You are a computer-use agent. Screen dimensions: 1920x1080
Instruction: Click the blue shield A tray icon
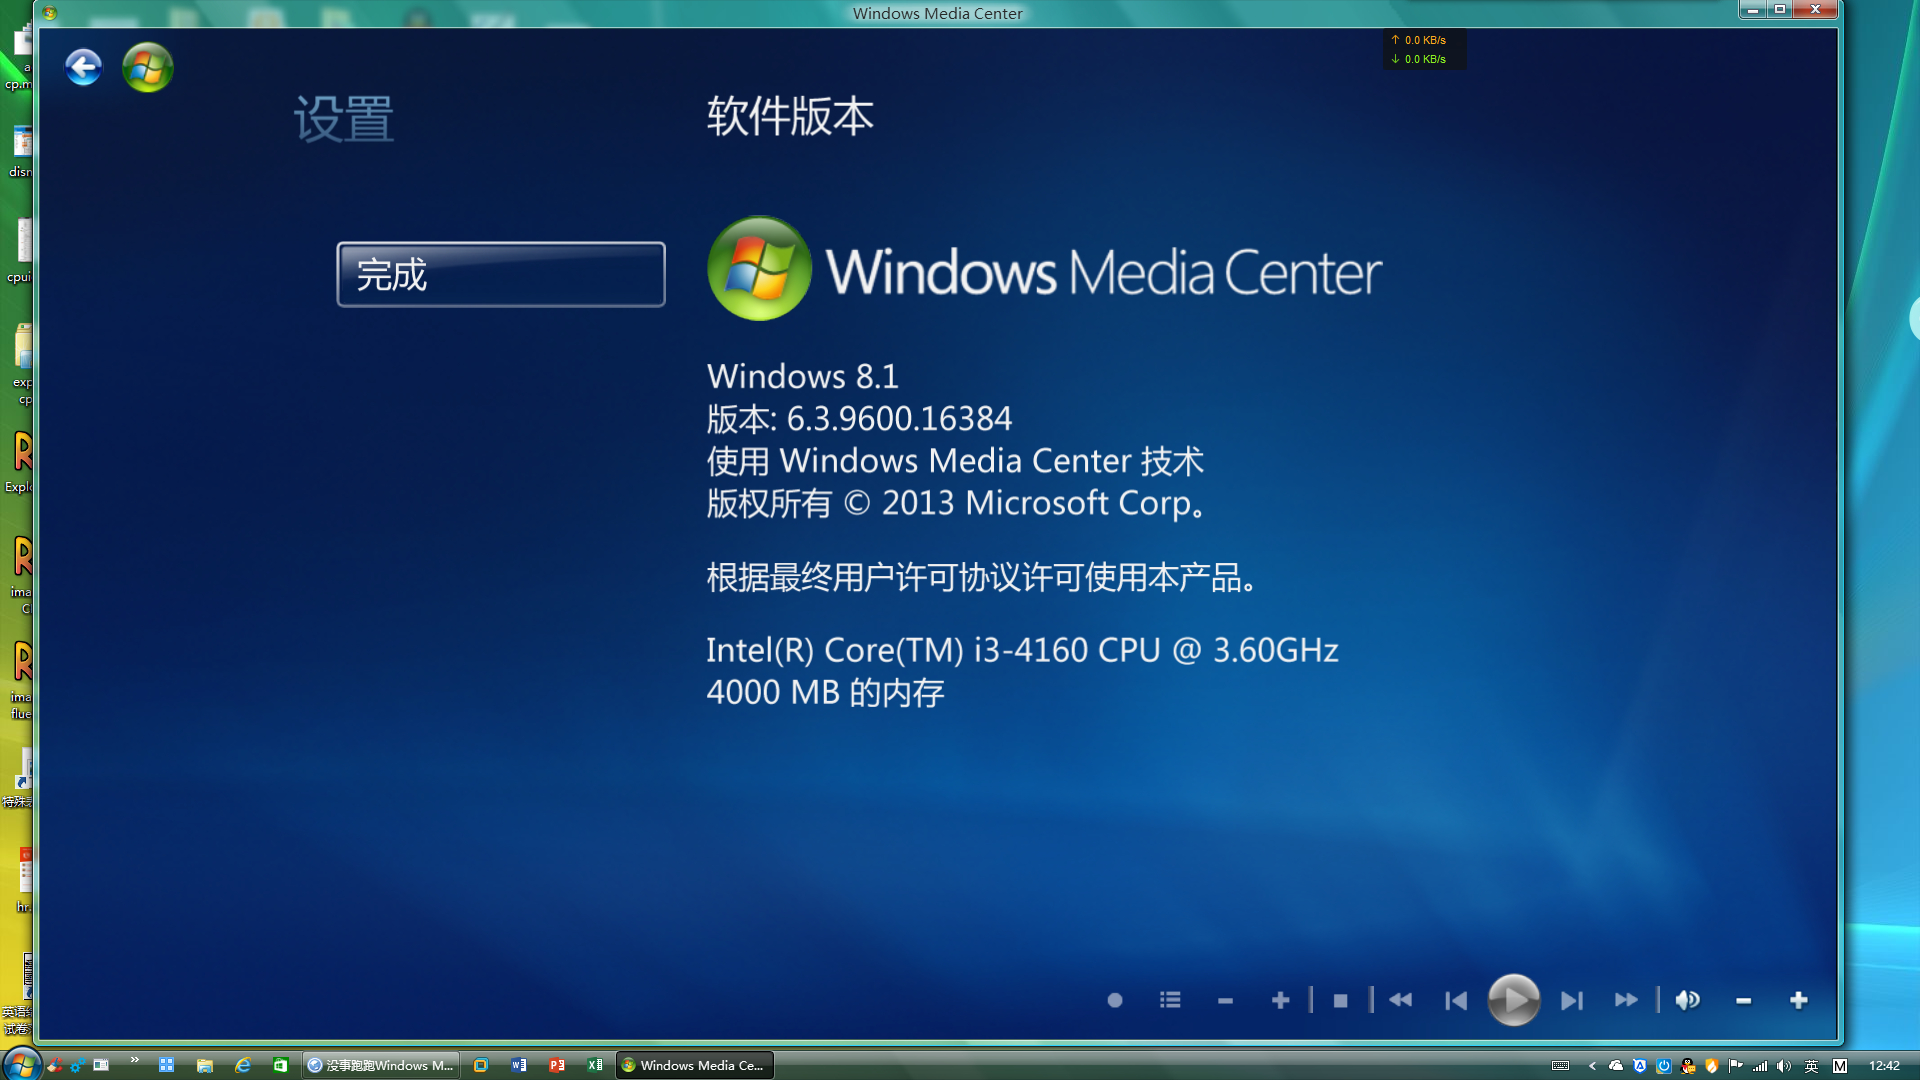tap(1640, 1066)
